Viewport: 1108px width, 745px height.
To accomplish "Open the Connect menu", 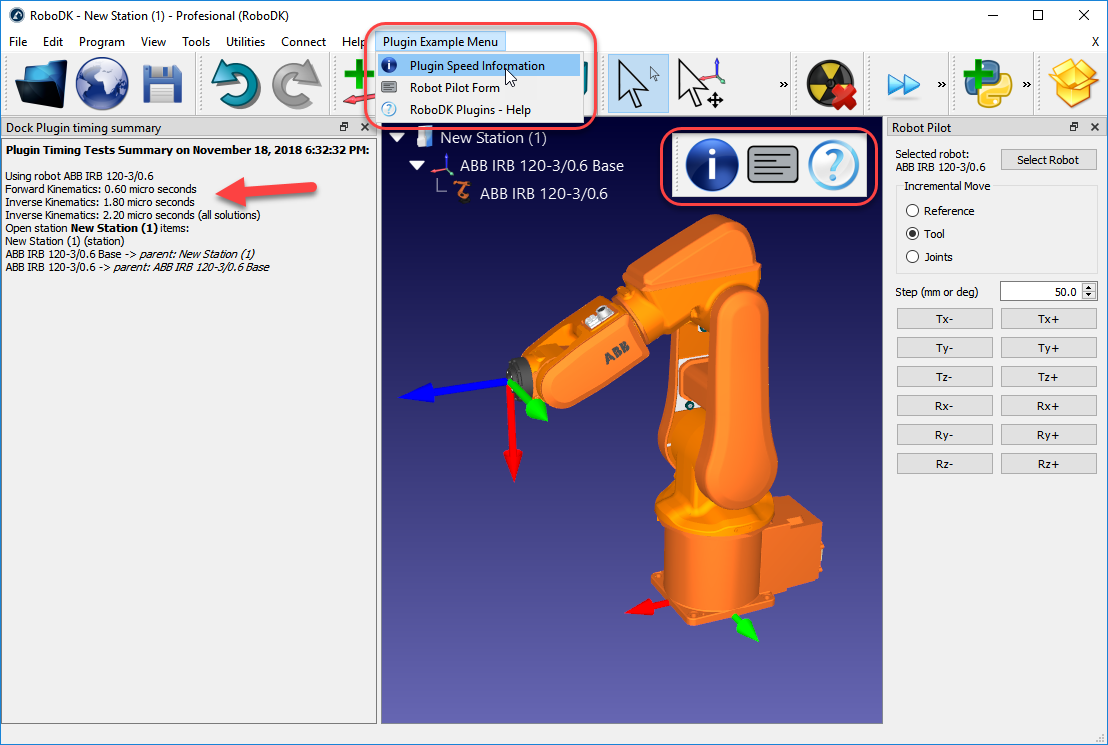I will click(303, 42).
